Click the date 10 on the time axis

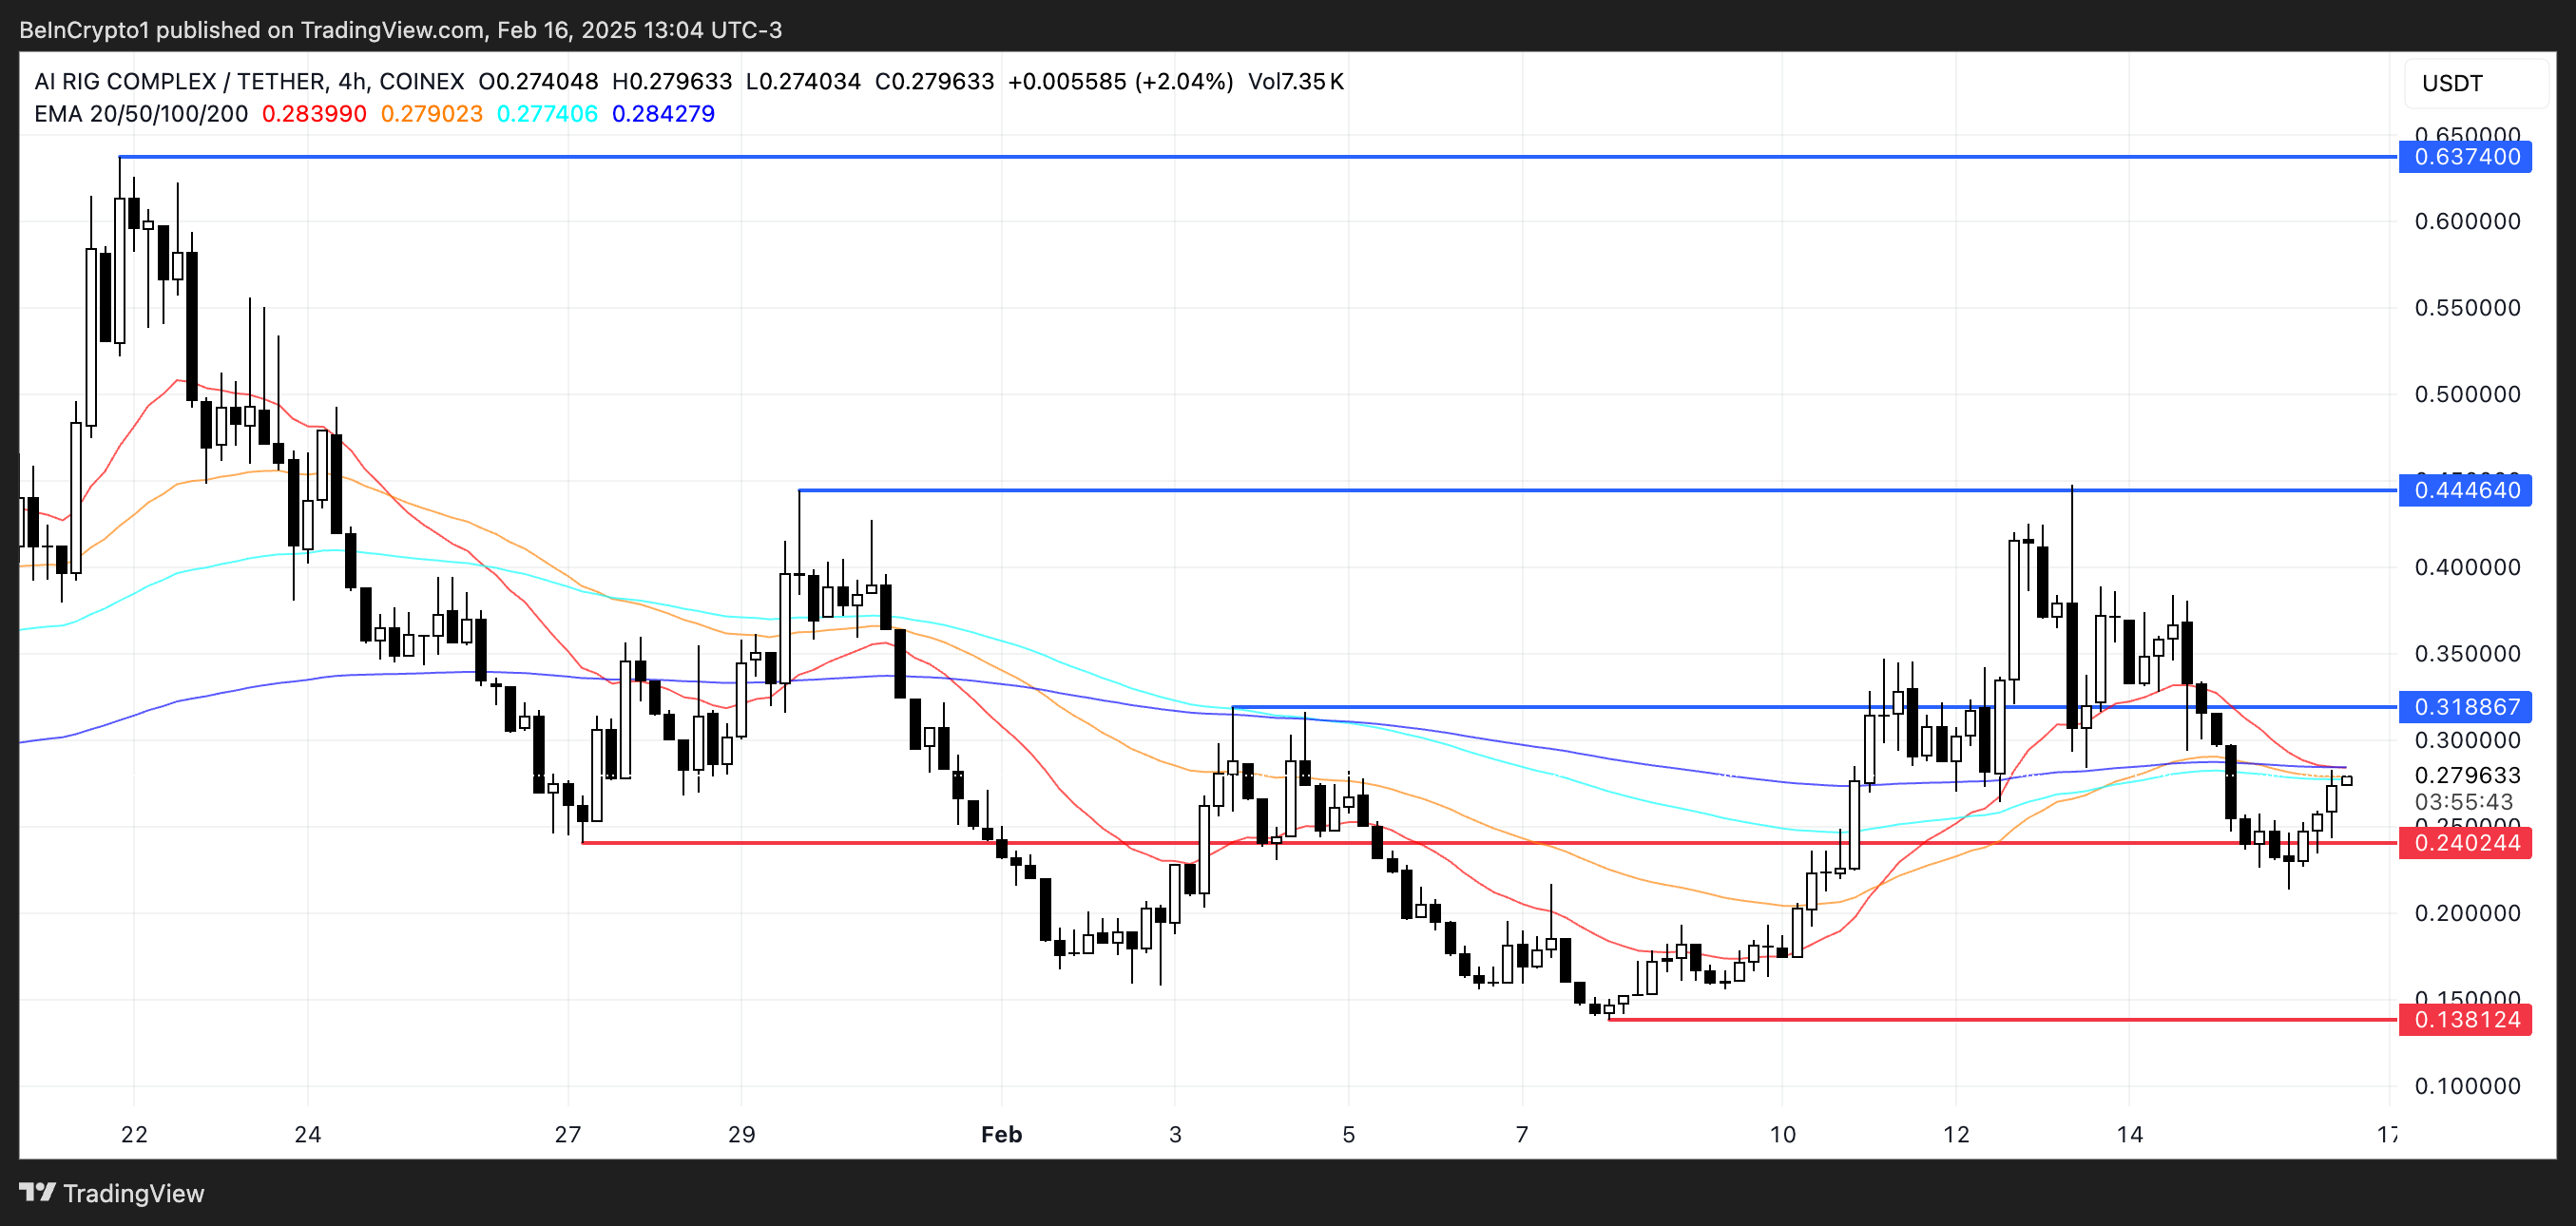tap(1782, 1134)
